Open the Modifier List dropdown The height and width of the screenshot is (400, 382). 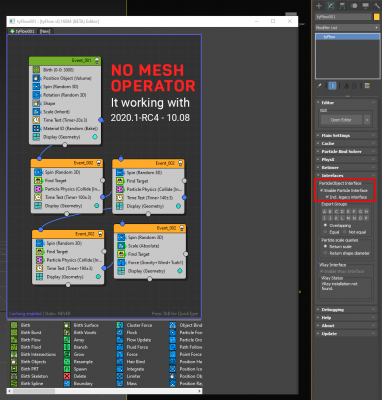point(347,27)
